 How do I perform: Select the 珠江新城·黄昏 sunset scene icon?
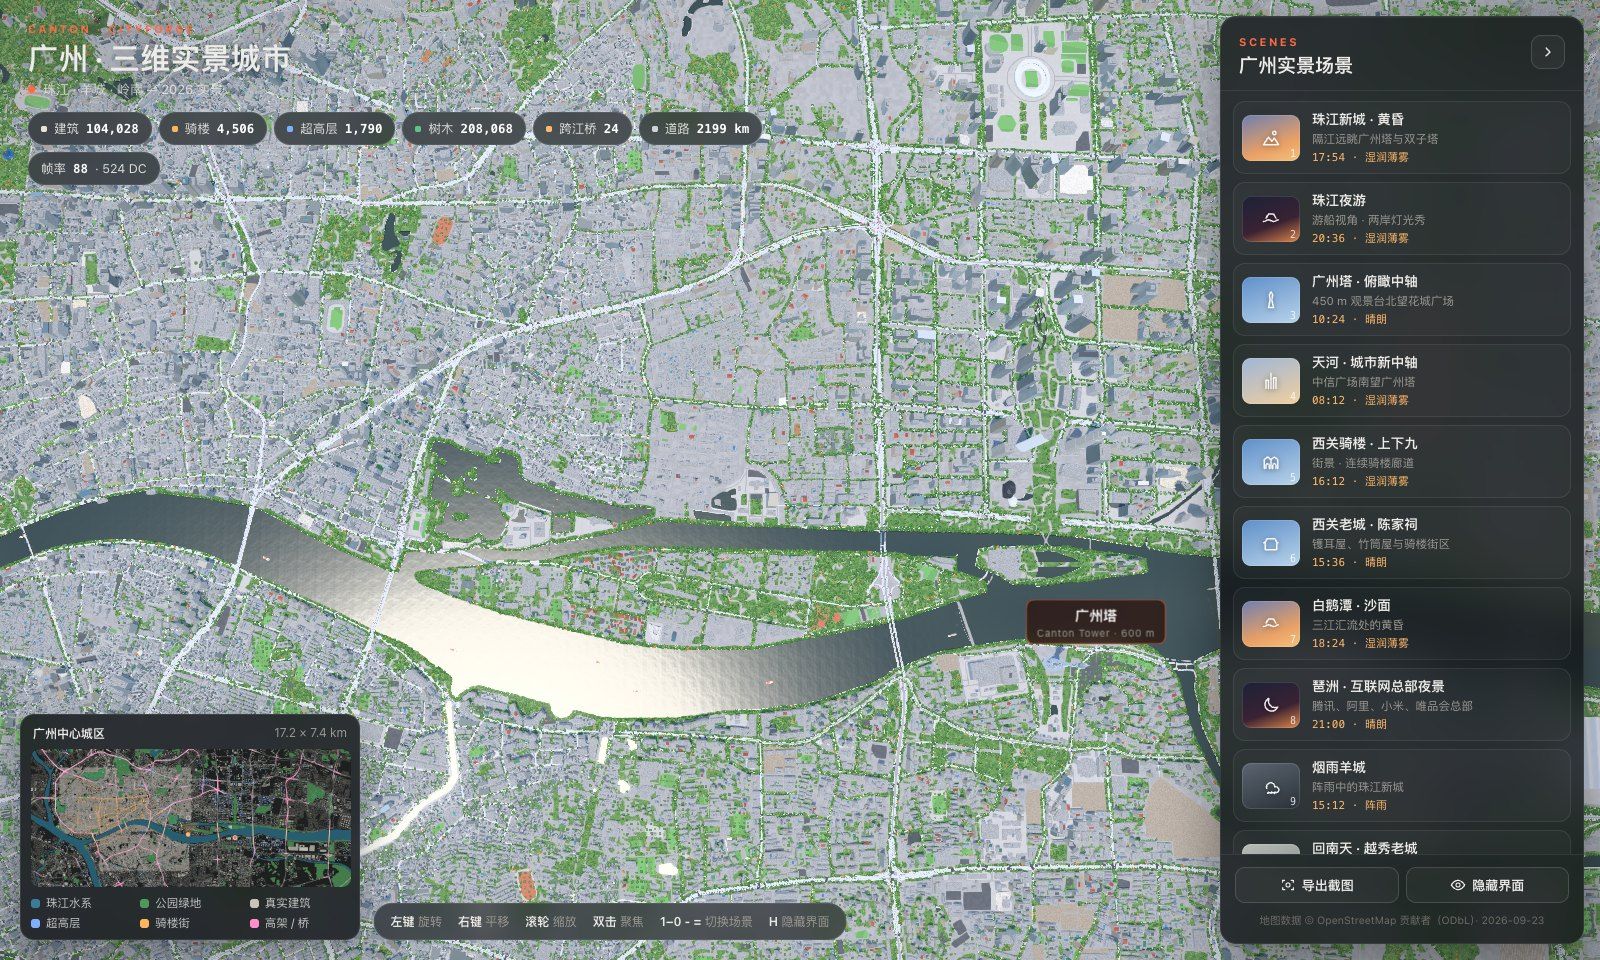click(1270, 138)
